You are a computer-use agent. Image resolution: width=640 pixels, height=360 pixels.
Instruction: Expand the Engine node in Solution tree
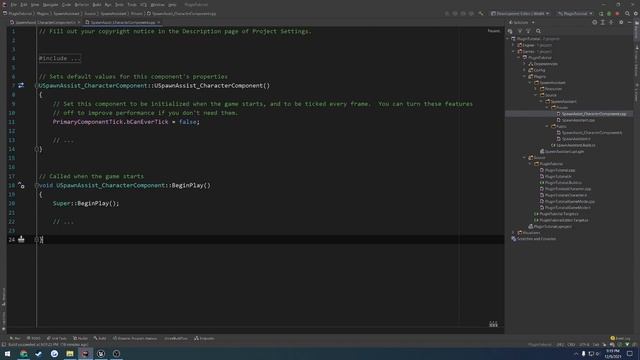point(514,45)
